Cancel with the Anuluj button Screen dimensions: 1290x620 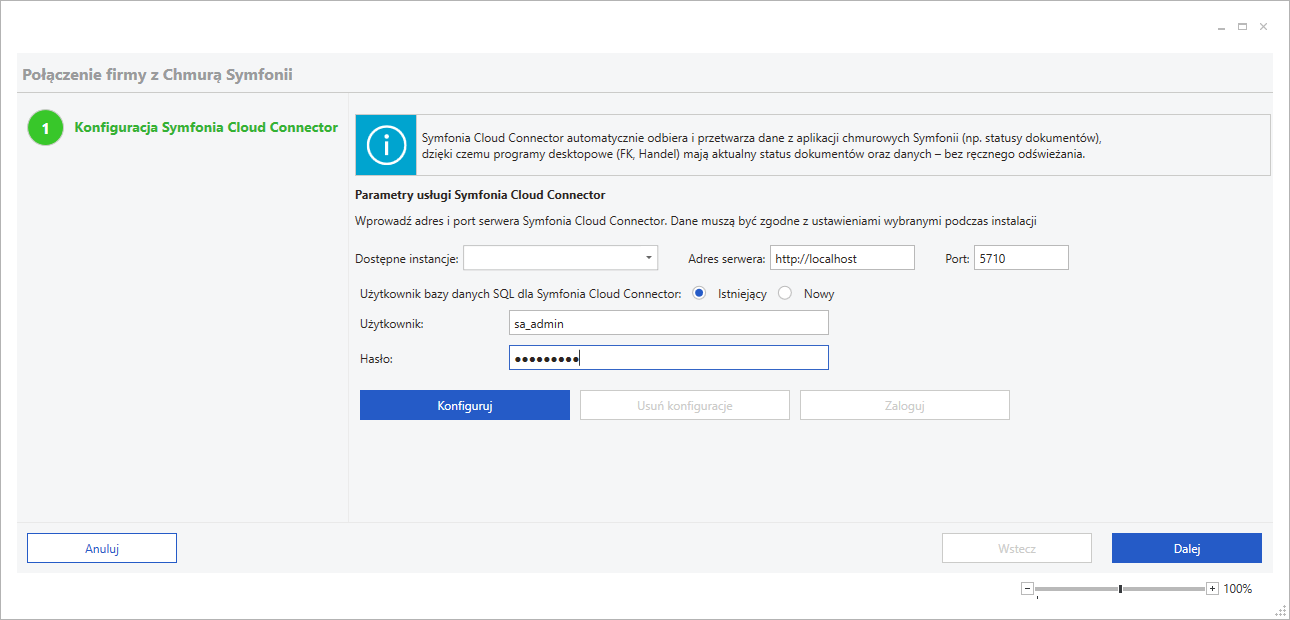[102, 548]
